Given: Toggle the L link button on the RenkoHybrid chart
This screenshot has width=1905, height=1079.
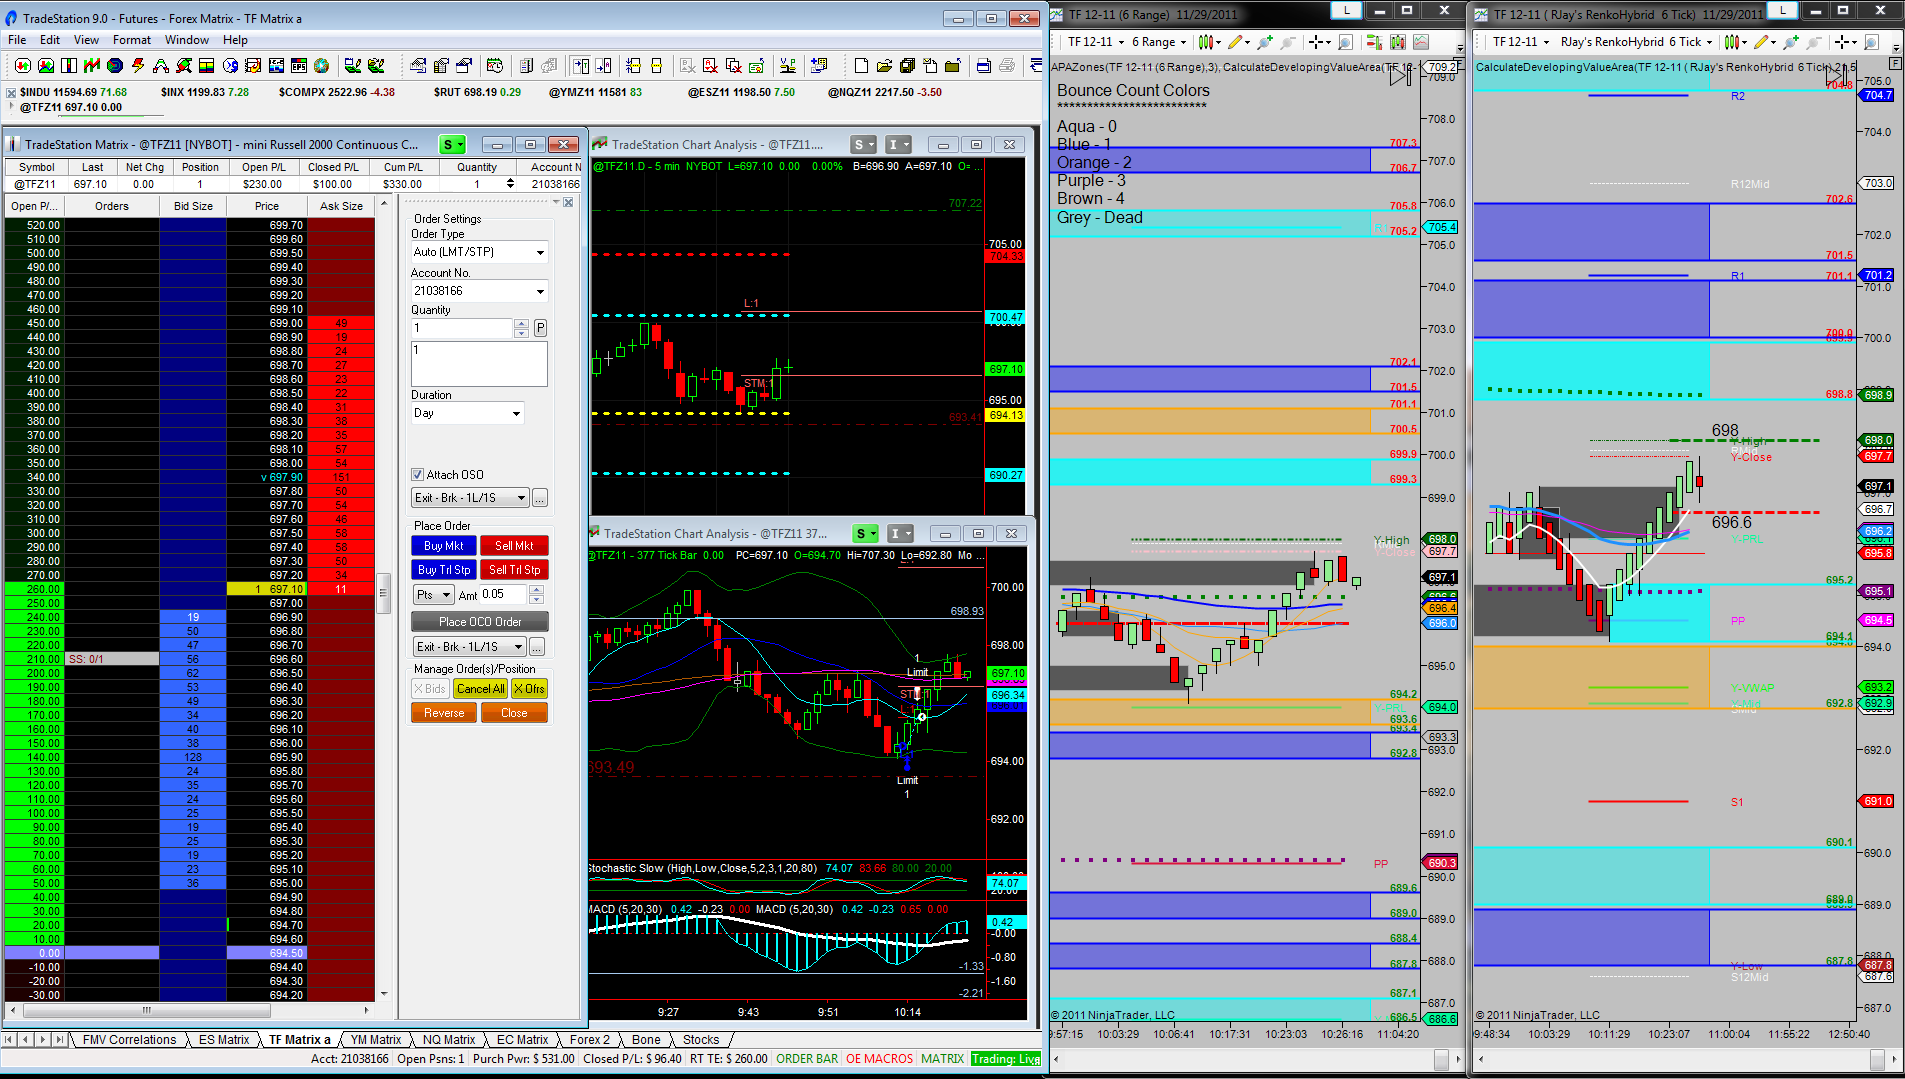Looking at the screenshot, I should (x=1782, y=10).
